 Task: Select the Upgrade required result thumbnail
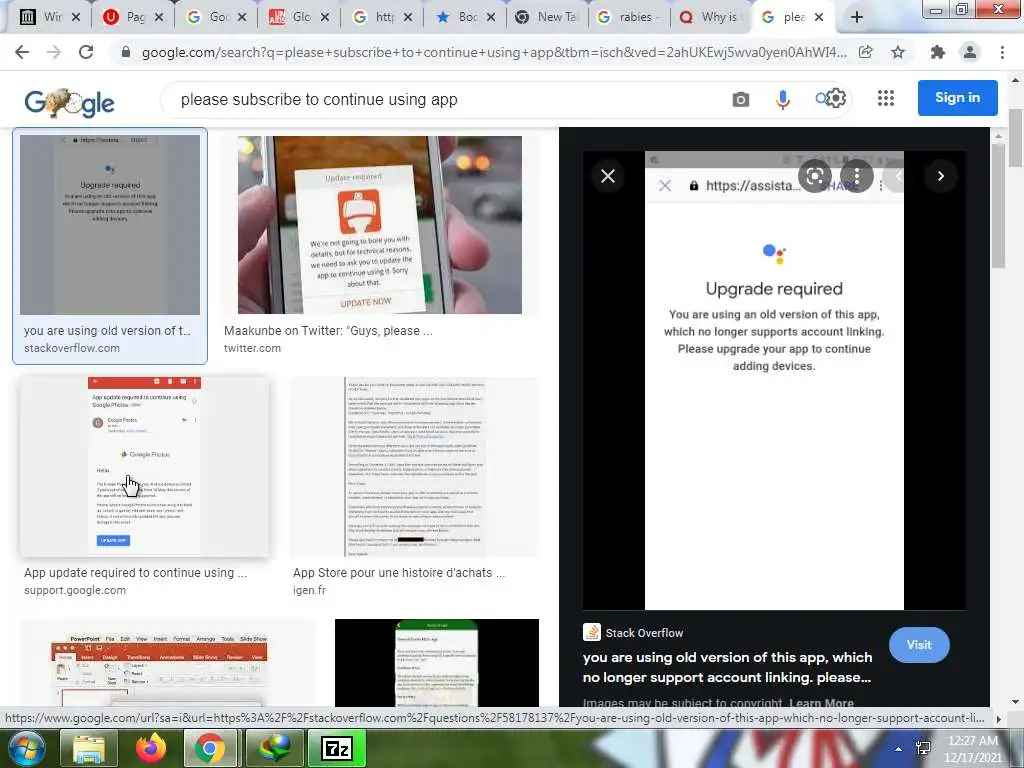click(x=110, y=225)
